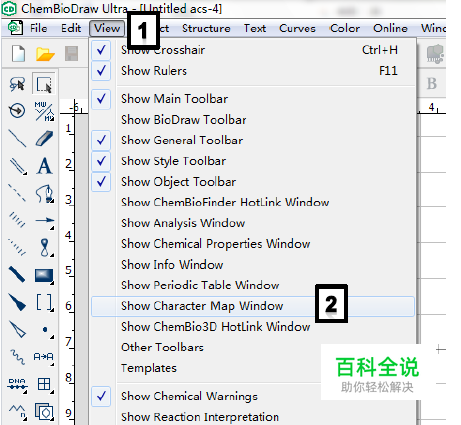
Task: Click the Save disk icon
Action: (x=71, y=54)
